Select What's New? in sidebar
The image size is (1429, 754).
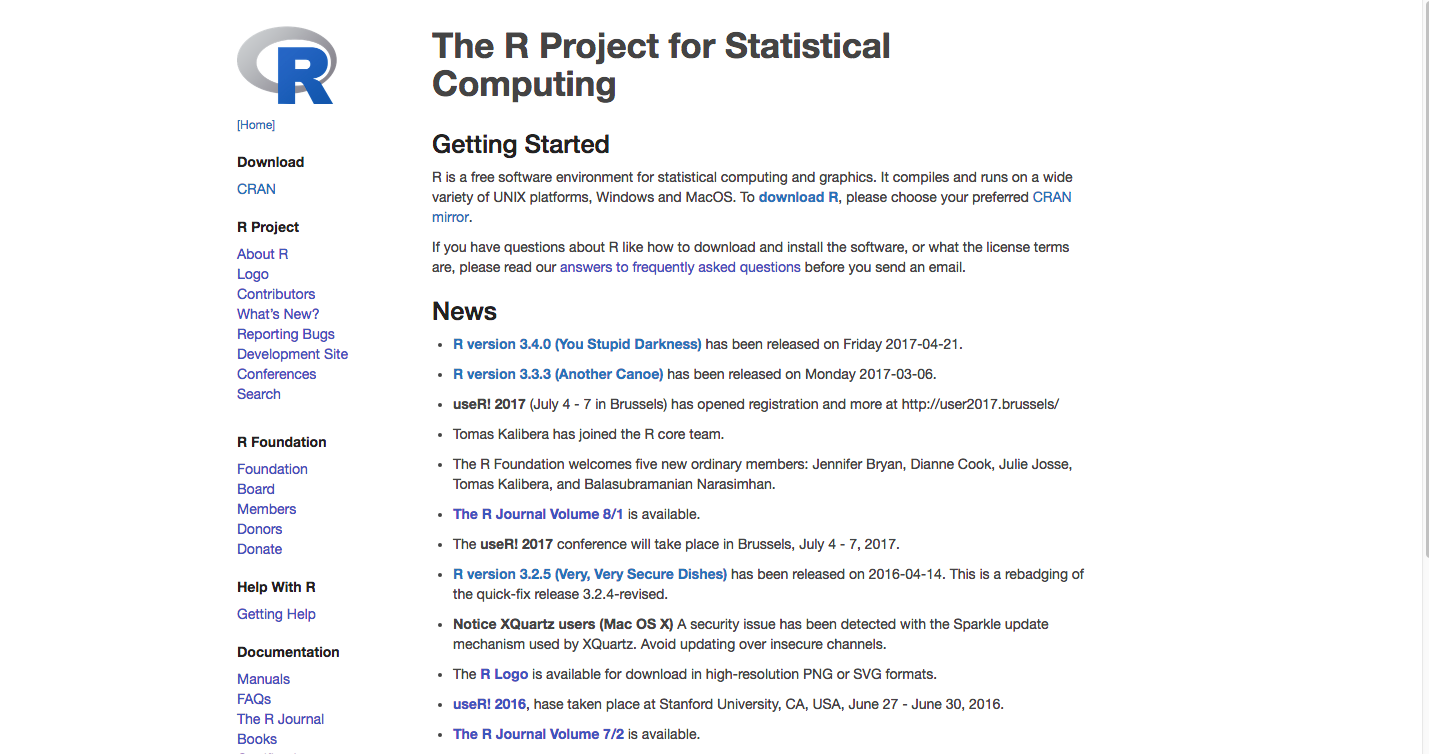click(278, 314)
